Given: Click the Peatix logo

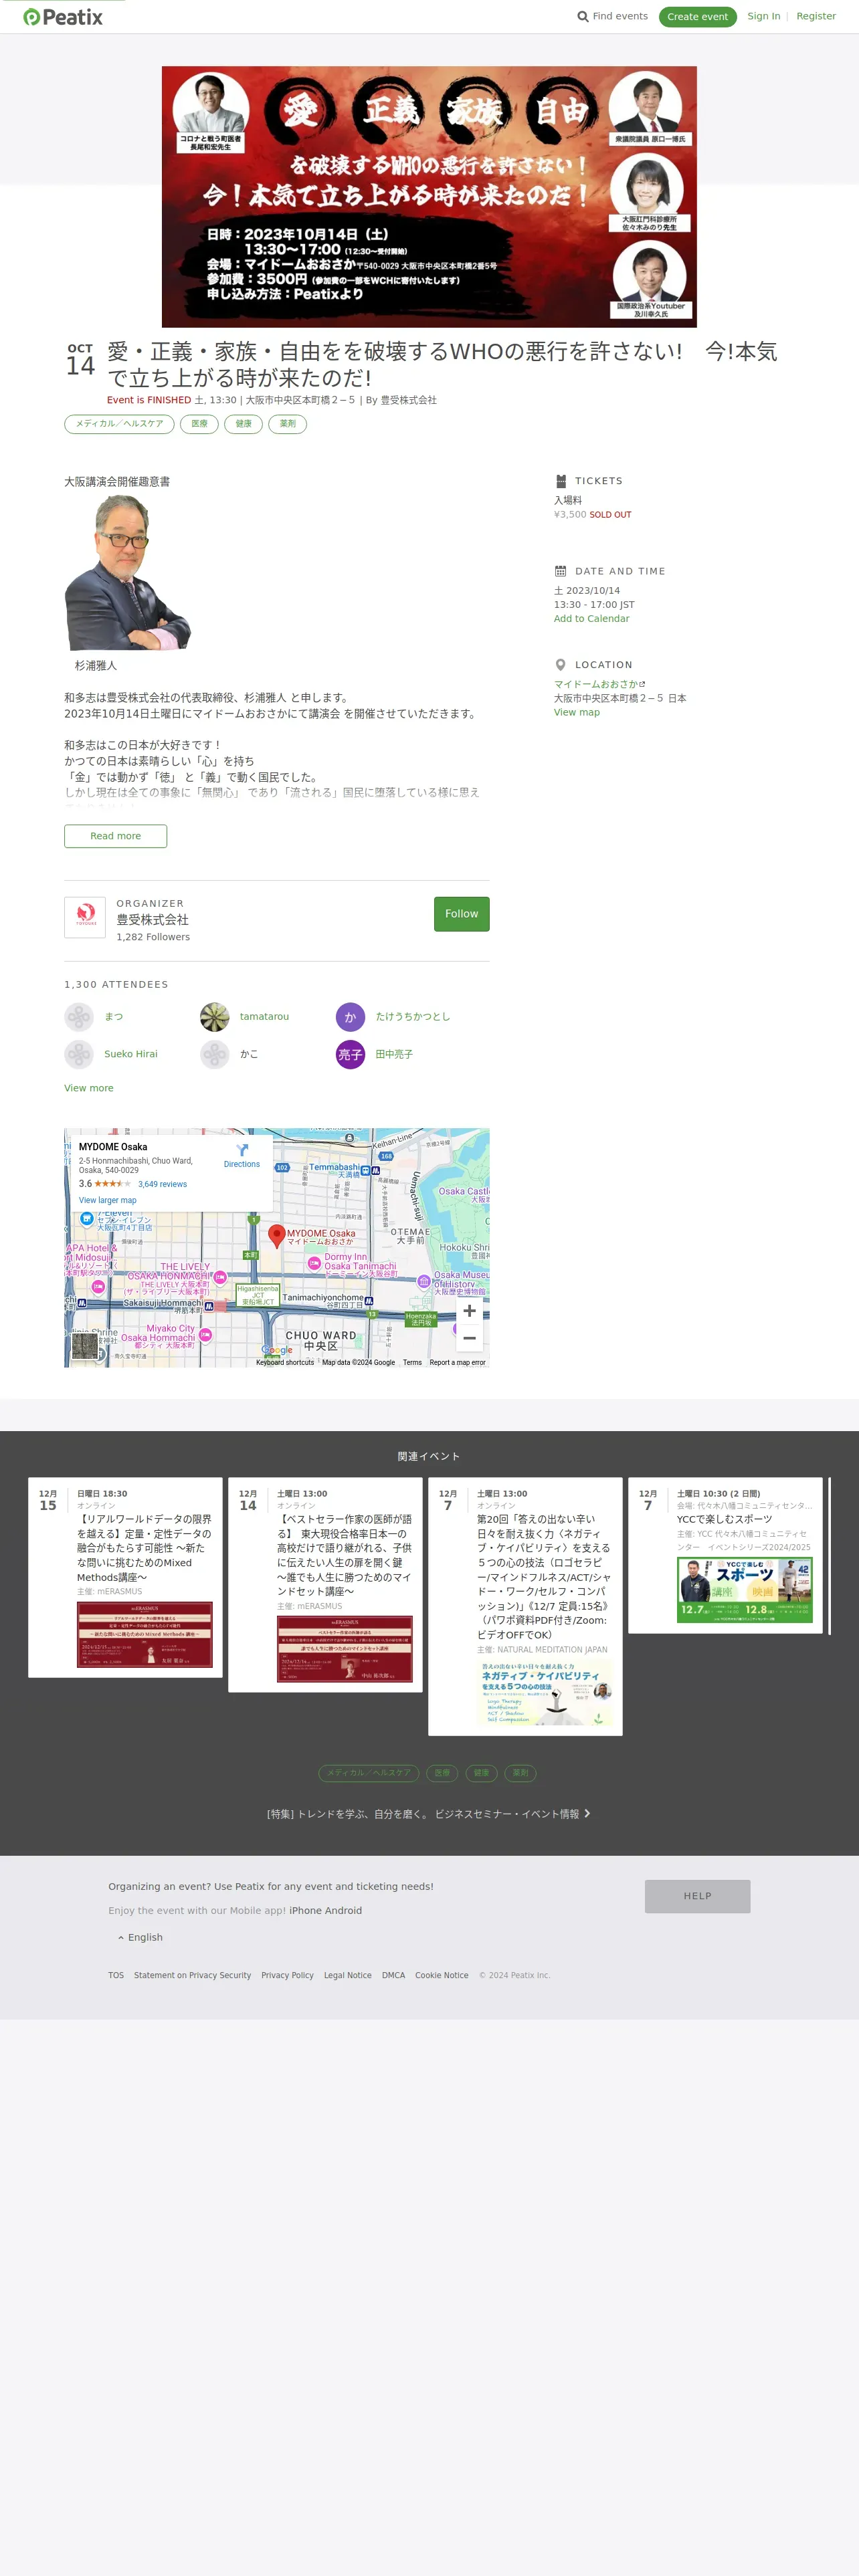Looking at the screenshot, I should (63, 17).
